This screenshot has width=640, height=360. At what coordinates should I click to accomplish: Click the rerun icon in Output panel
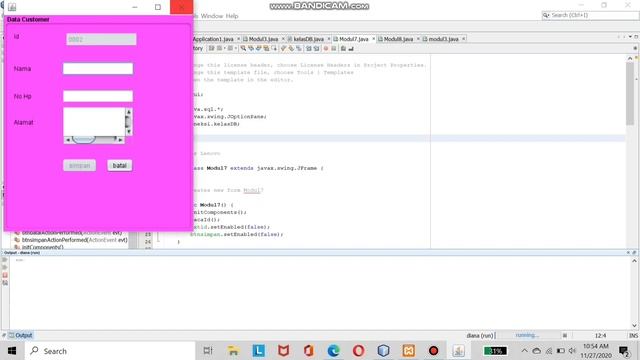(x=5, y=260)
